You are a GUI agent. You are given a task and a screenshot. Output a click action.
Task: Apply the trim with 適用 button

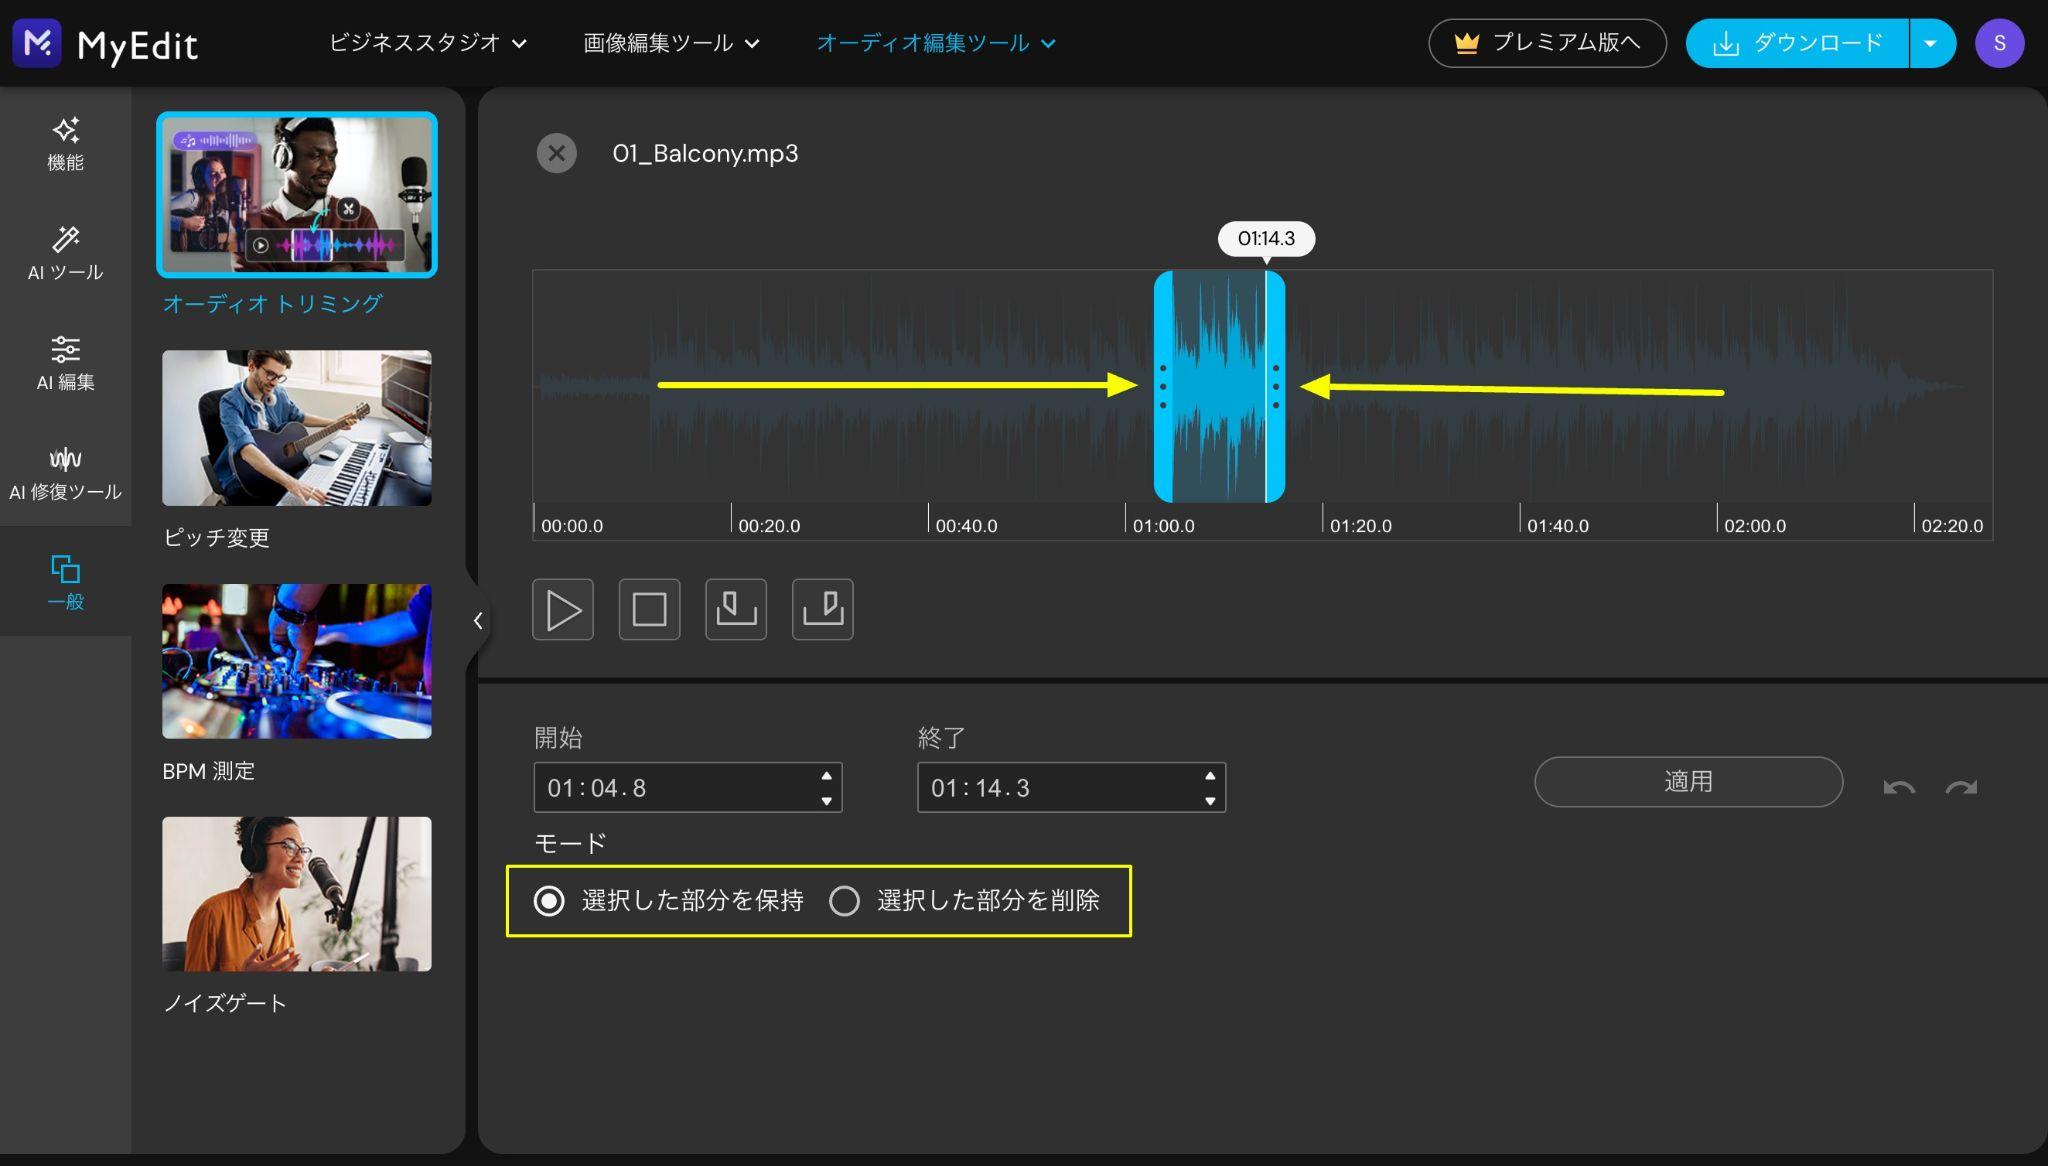point(1688,782)
